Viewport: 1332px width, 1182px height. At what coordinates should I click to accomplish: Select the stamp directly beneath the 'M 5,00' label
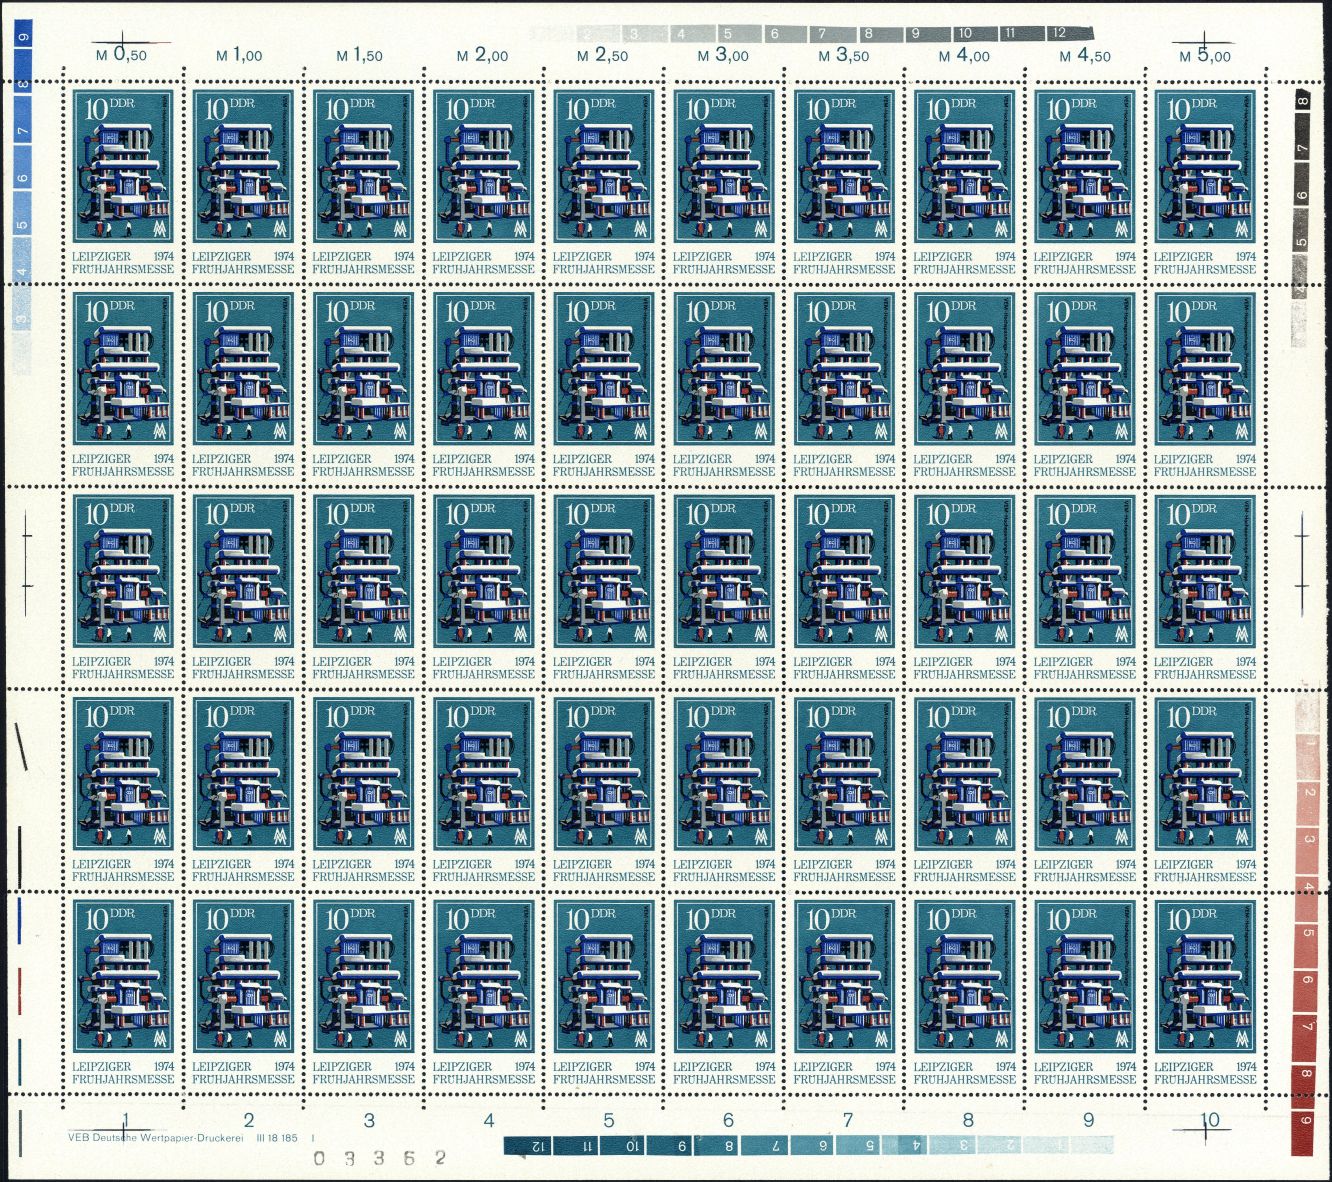coord(1205,182)
